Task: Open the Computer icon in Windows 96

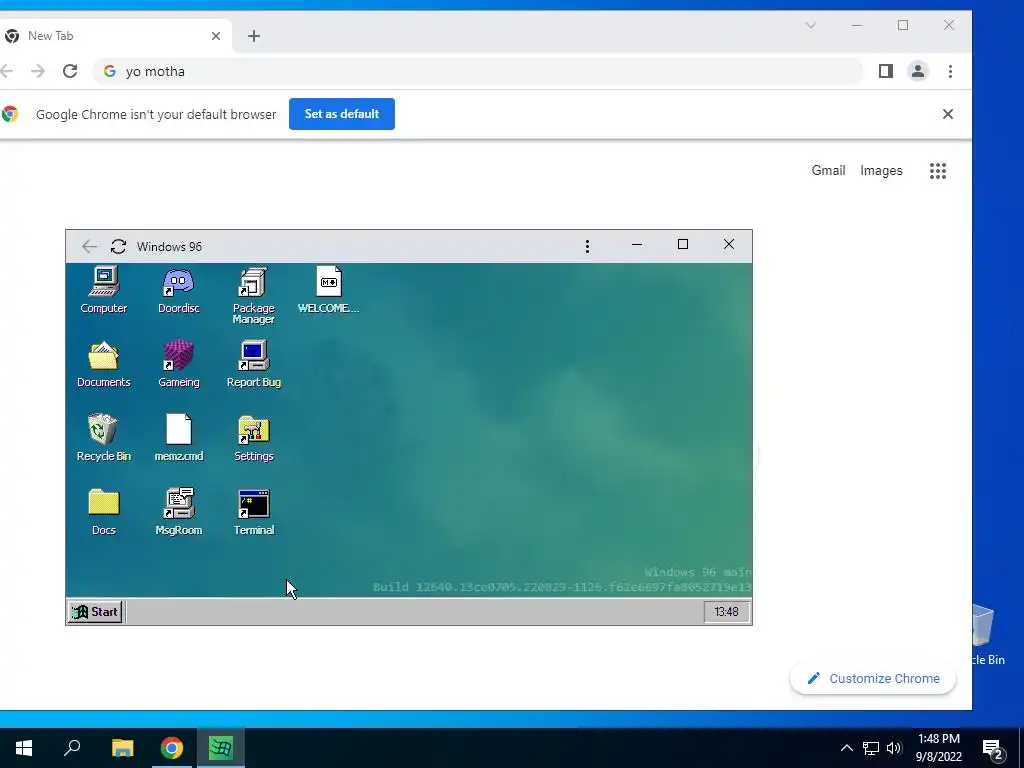Action: [104, 290]
